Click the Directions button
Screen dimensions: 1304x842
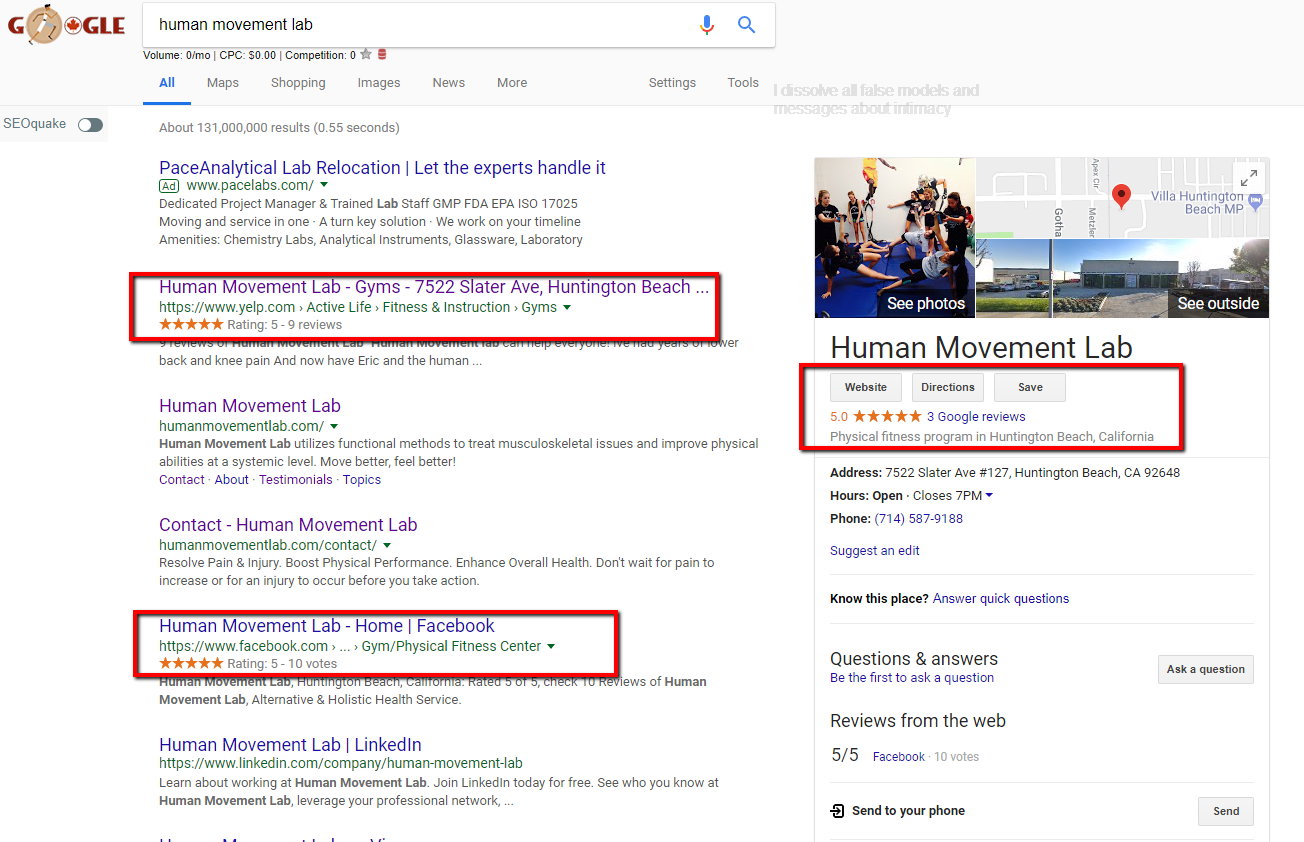tap(947, 387)
